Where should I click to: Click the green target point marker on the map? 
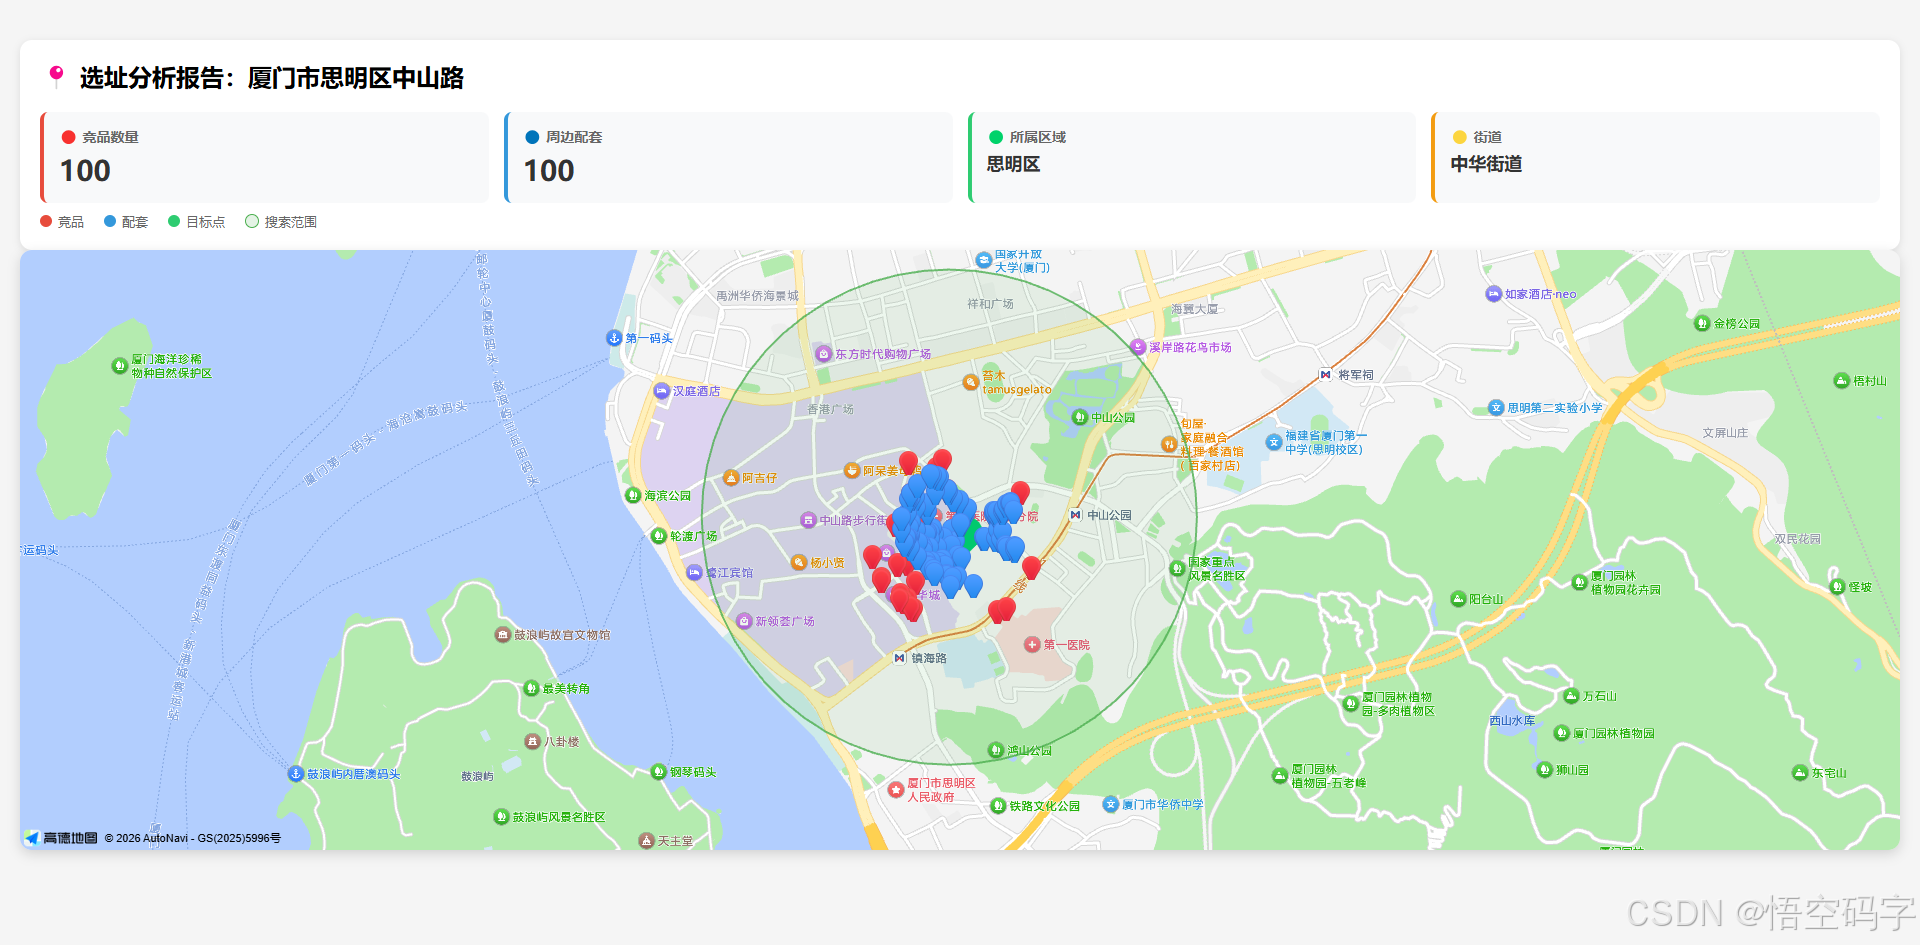pyautogui.click(x=972, y=533)
